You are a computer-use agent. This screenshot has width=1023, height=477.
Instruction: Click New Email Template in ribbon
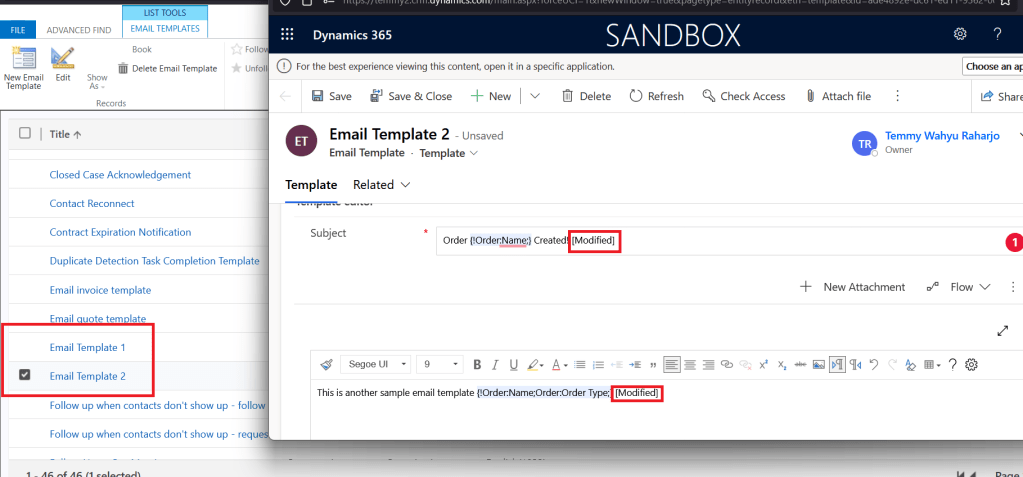(x=24, y=69)
